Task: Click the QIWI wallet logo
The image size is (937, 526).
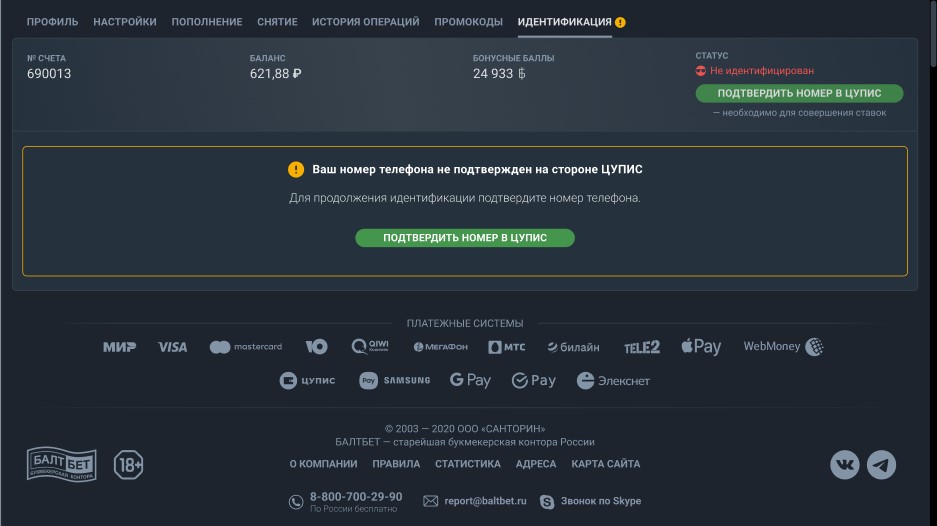Action: 370,346
